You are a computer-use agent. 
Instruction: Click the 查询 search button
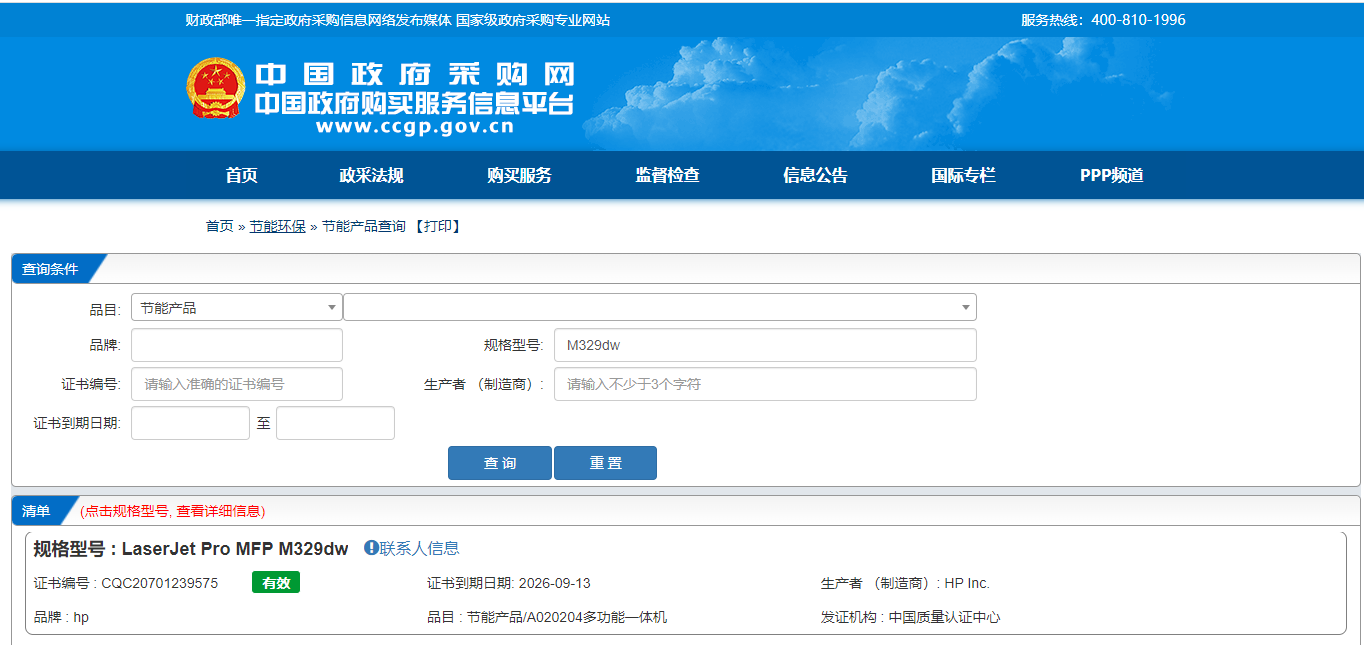coord(499,462)
